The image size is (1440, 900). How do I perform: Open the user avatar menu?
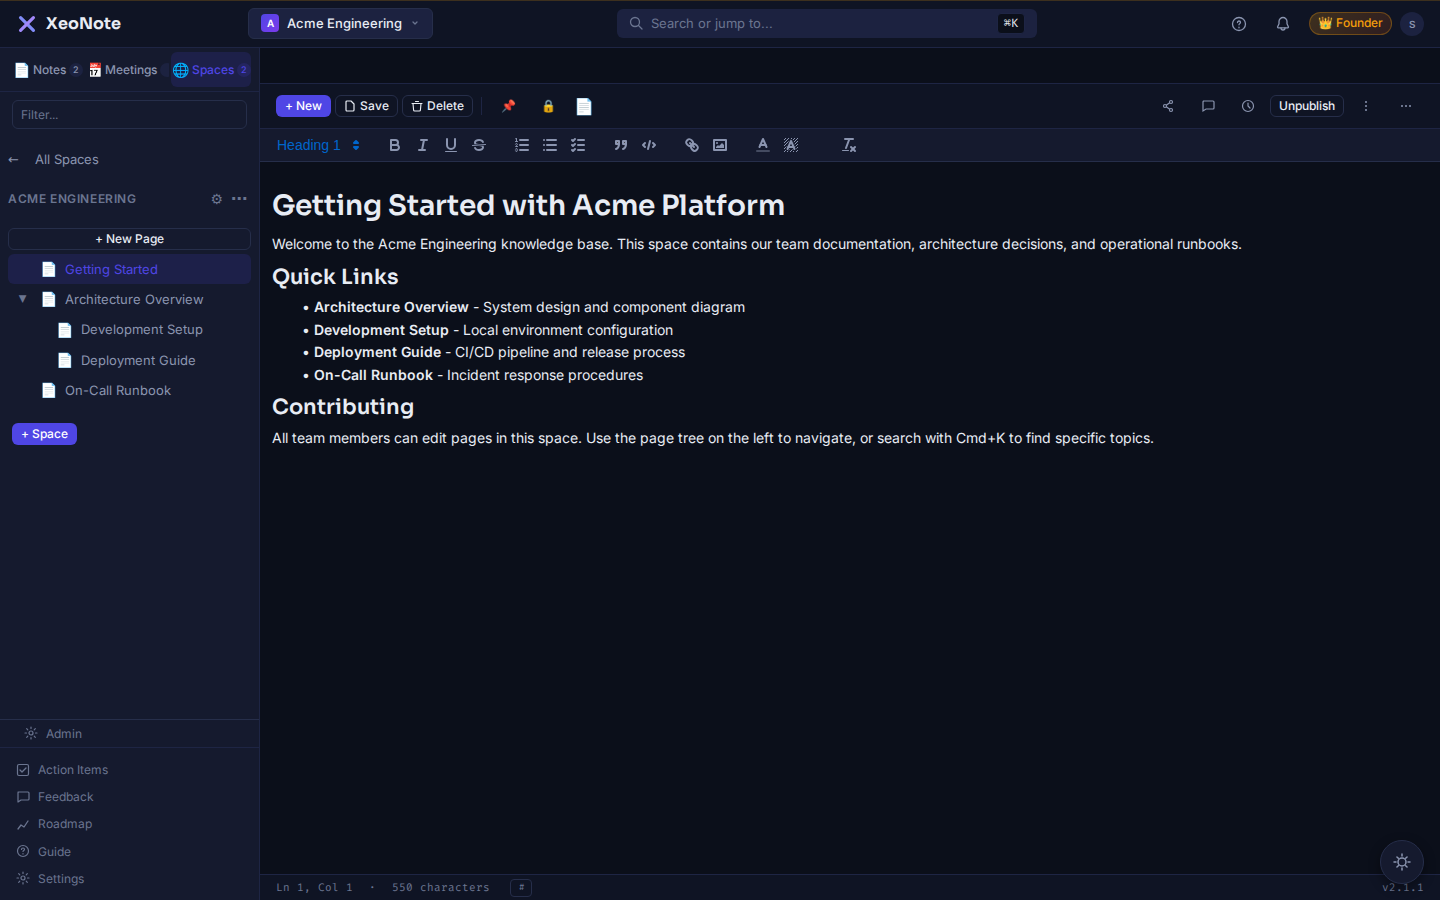(x=1412, y=24)
